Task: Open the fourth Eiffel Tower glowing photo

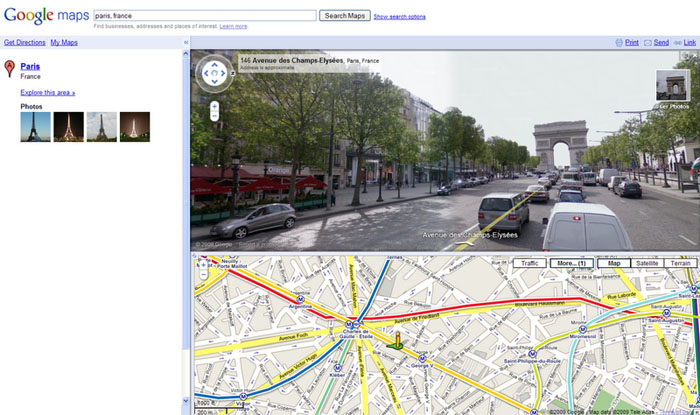Action: 135,127
